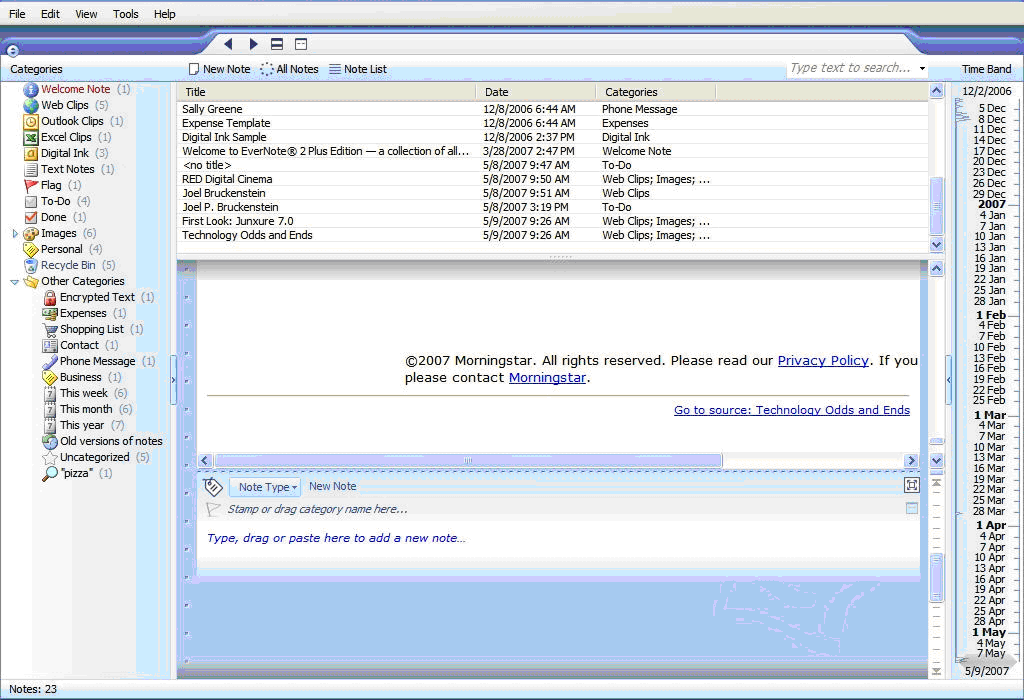Screen dimensions: 1024x700
Task: Click the New Note button
Action: coord(219,69)
